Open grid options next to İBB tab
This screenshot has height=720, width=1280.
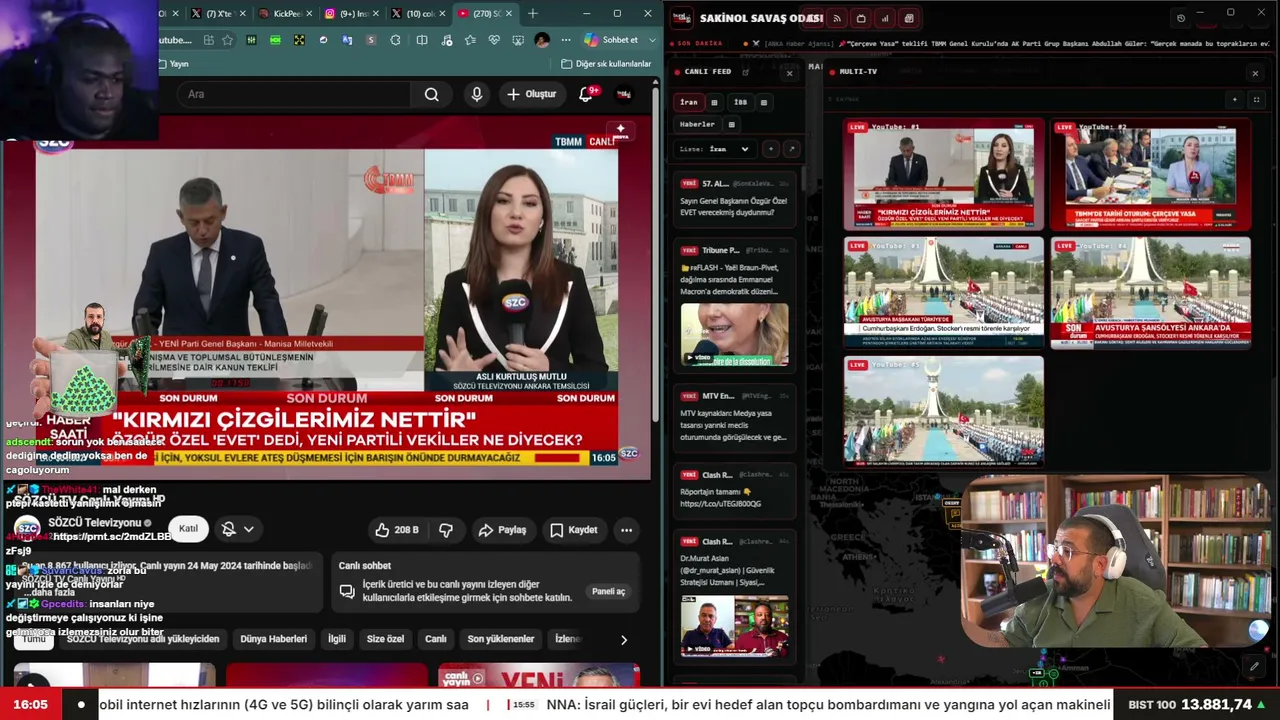(x=764, y=102)
